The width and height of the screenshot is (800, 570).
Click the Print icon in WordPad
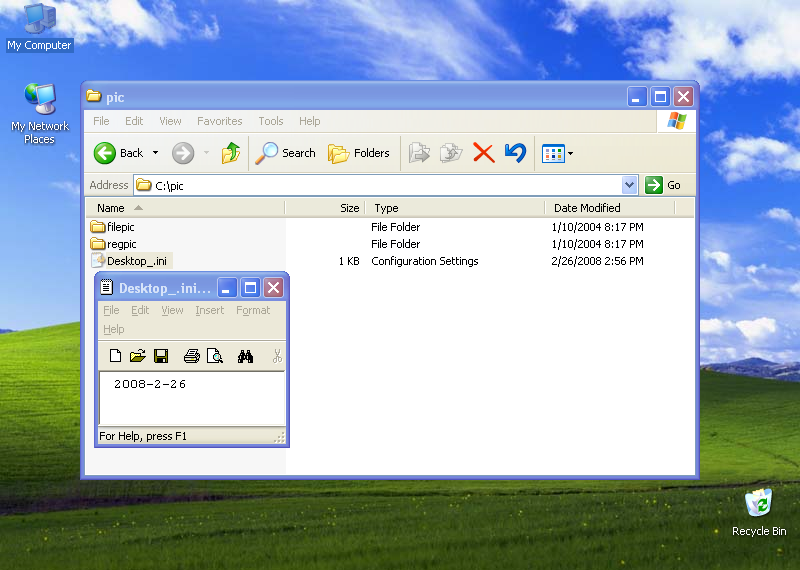point(192,356)
